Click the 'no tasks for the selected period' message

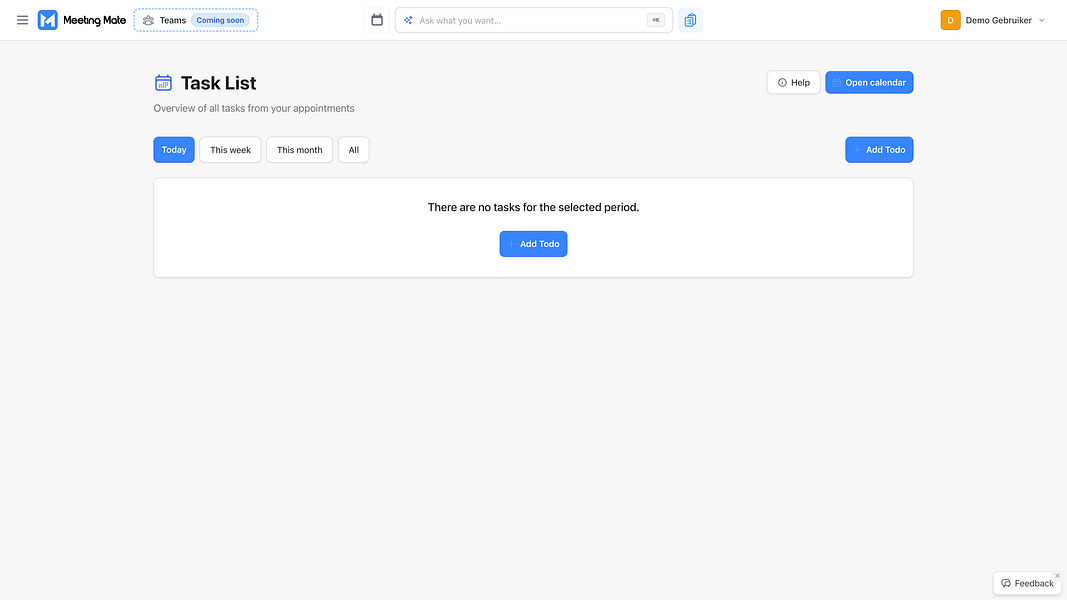coord(534,207)
